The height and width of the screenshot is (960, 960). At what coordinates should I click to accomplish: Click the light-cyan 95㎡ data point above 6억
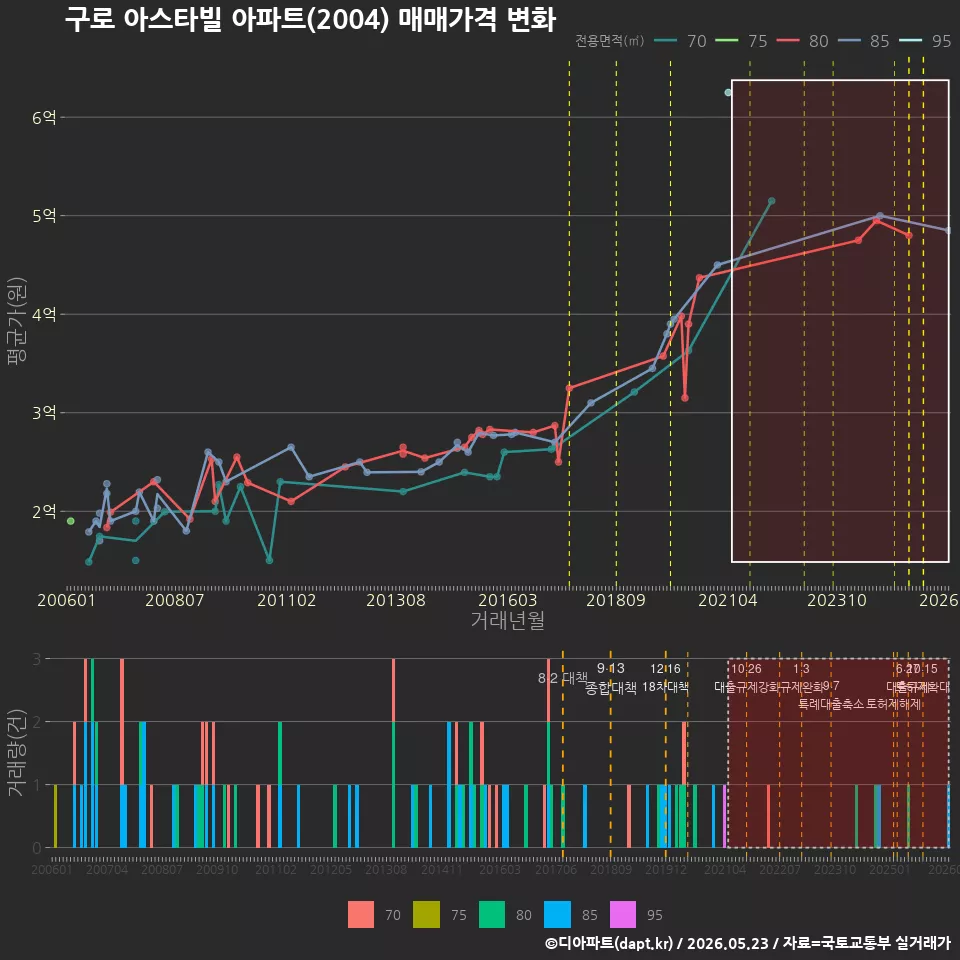pyautogui.click(x=728, y=92)
